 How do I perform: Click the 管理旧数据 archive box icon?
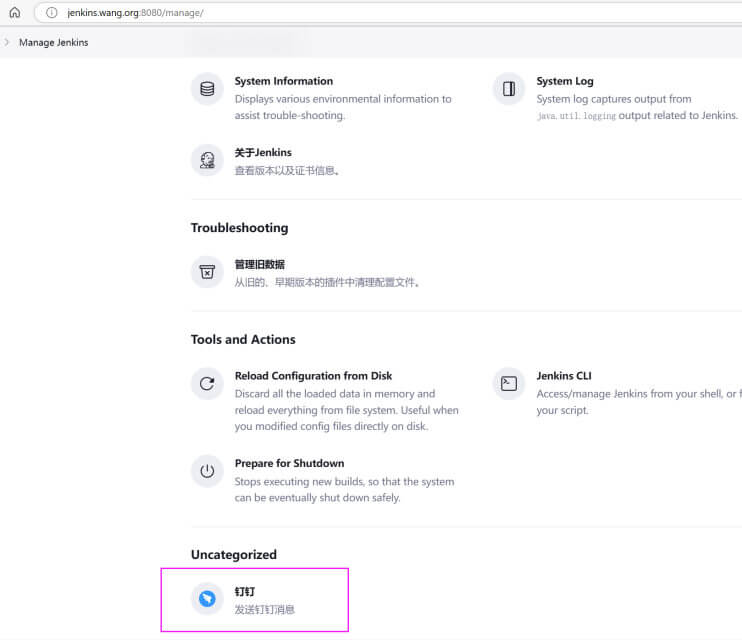[207, 272]
